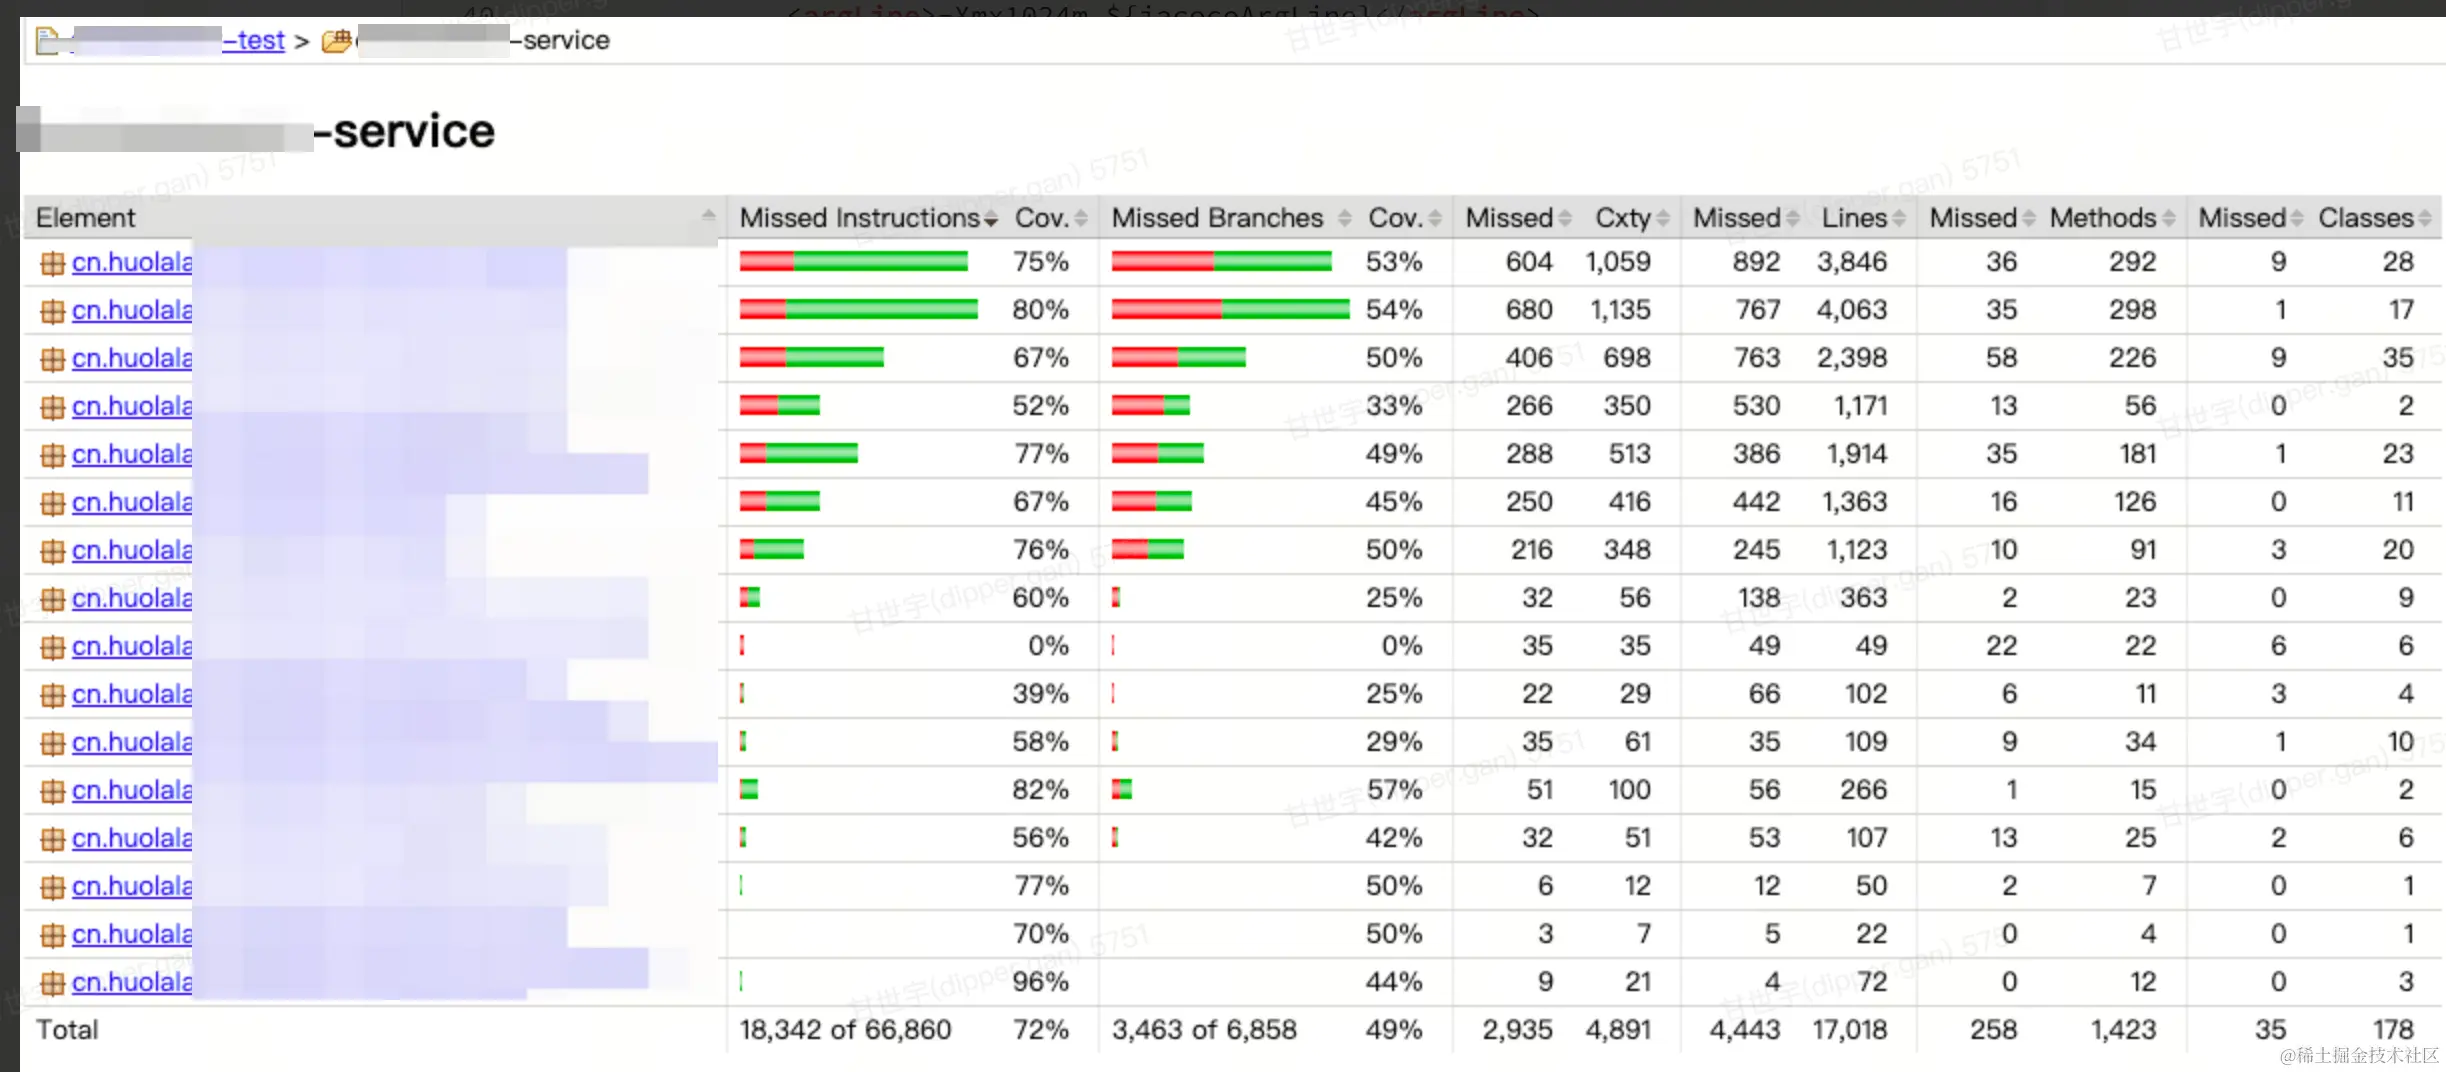Click the package icon in the 96% coverage row
The width and height of the screenshot is (2446, 1072).
52,983
